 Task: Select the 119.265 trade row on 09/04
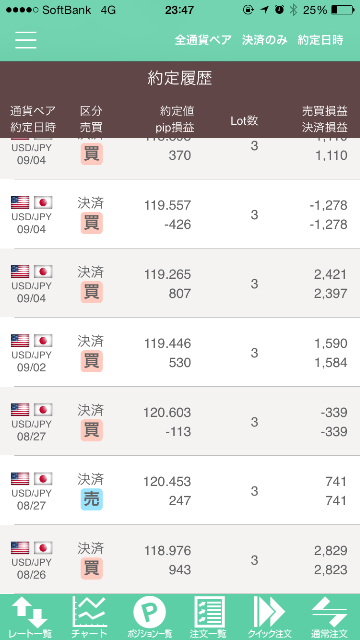[x=180, y=283]
